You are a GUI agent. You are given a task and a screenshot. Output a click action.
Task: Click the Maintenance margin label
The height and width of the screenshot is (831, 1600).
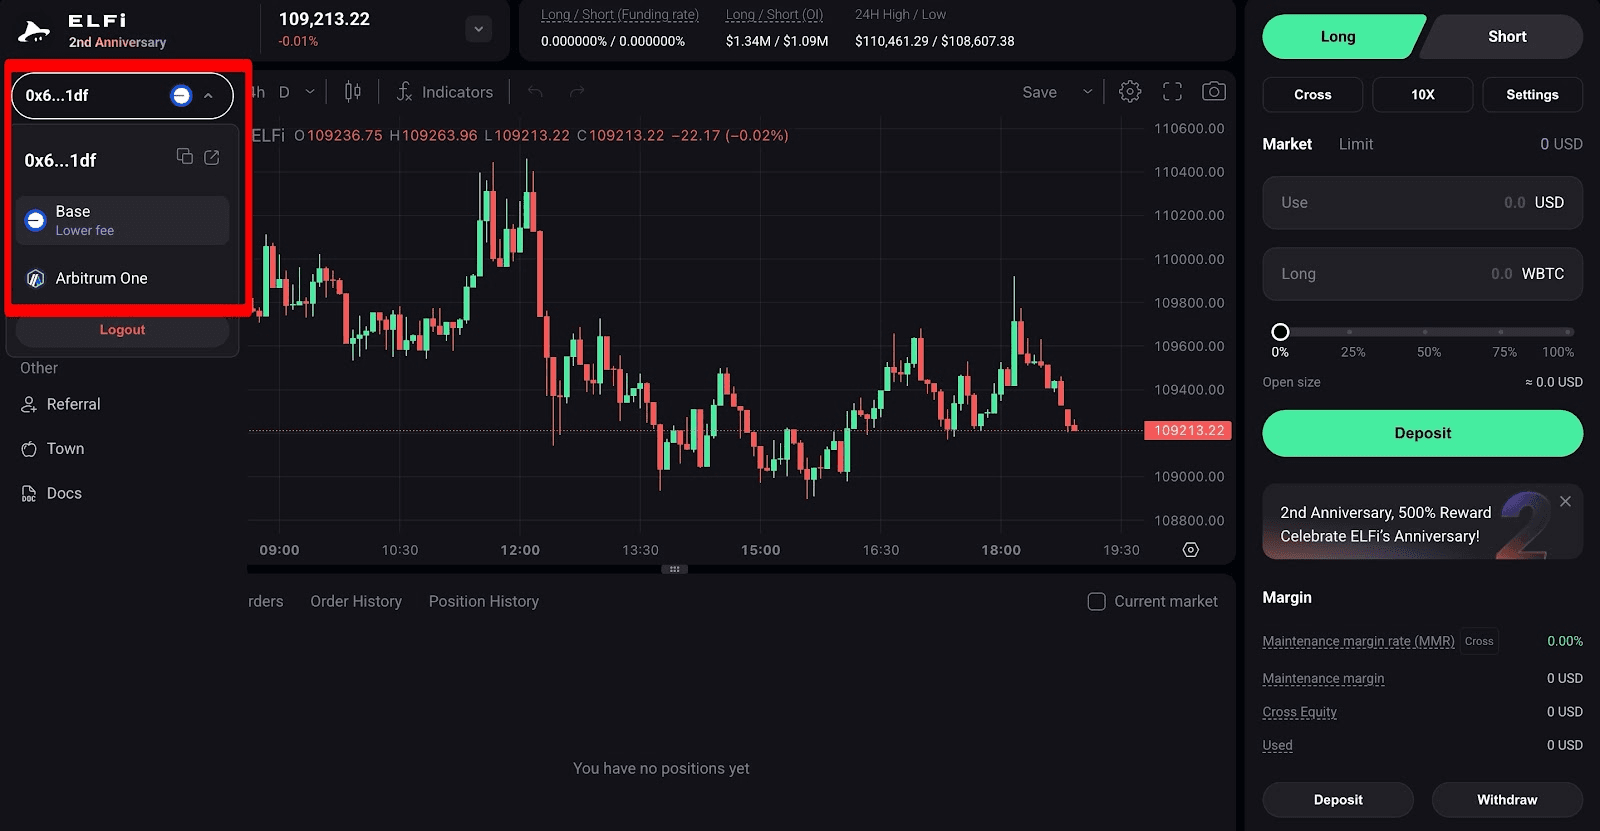pyautogui.click(x=1323, y=678)
